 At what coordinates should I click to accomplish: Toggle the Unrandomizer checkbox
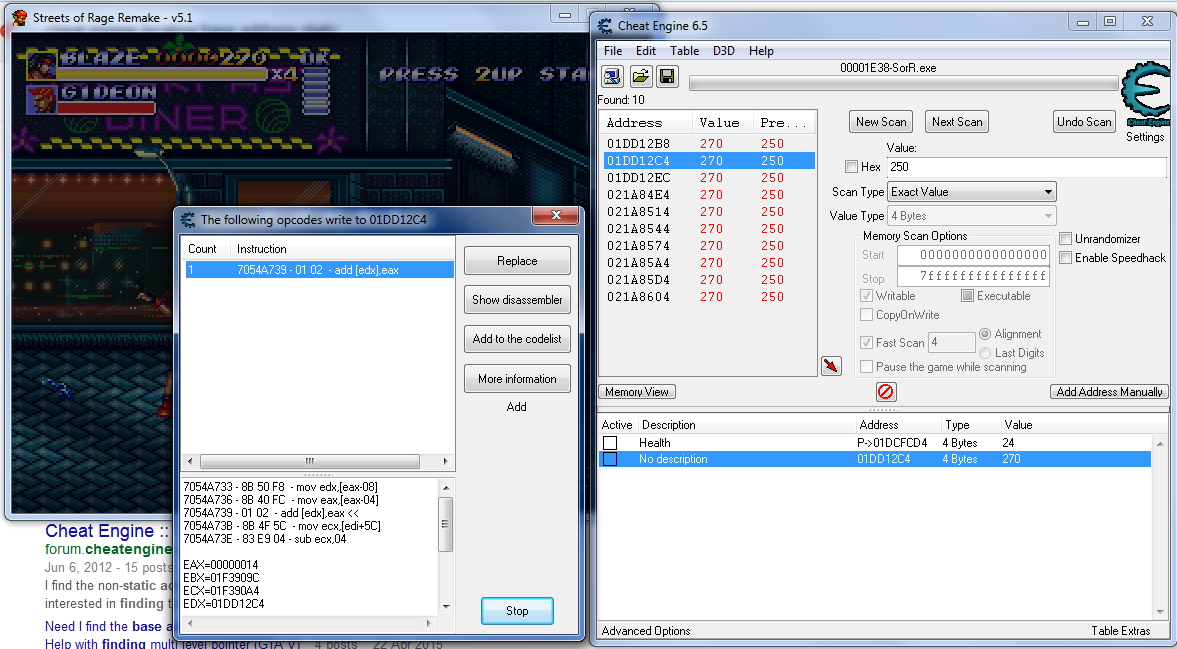click(x=1067, y=239)
